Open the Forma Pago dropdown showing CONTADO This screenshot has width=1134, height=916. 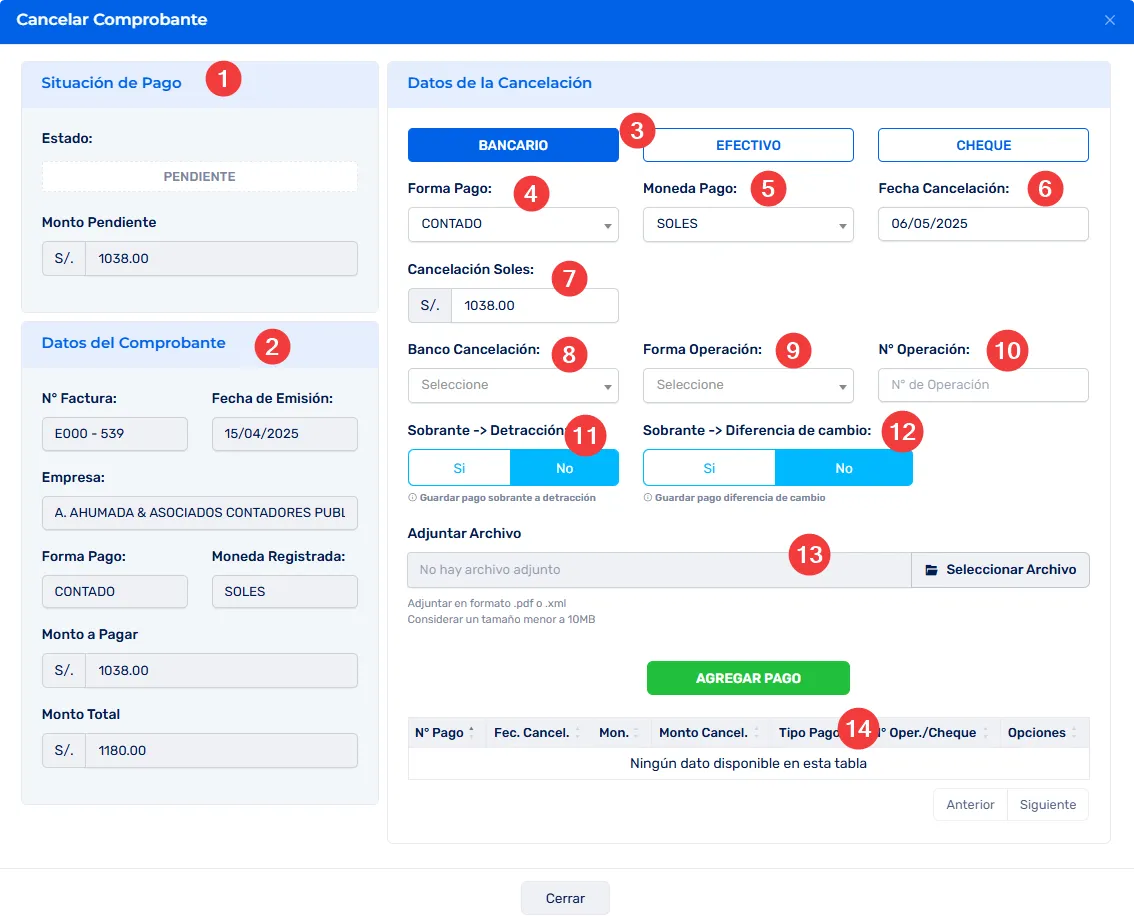click(512, 224)
